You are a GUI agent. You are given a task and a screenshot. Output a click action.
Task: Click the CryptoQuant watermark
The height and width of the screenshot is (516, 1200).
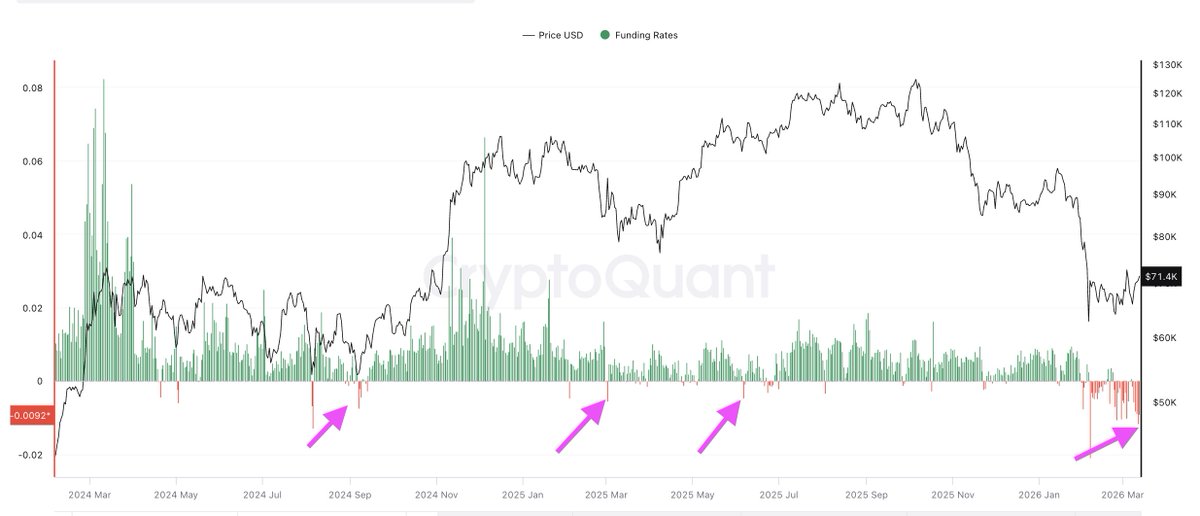tap(598, 277)
